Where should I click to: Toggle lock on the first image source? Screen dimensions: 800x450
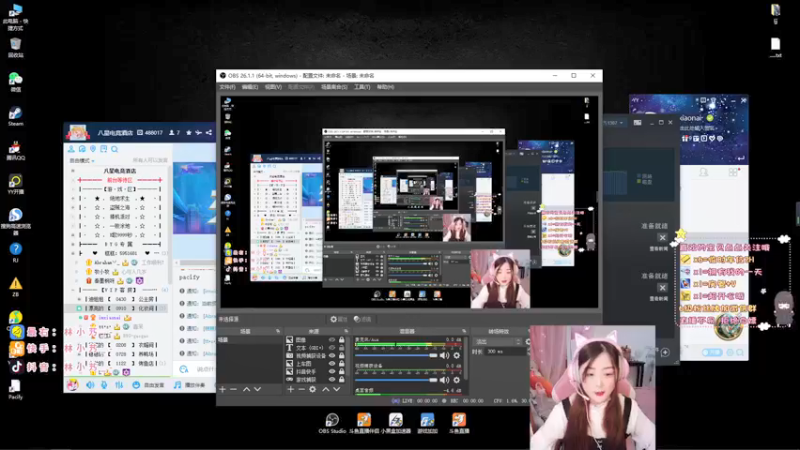point(342,340)
